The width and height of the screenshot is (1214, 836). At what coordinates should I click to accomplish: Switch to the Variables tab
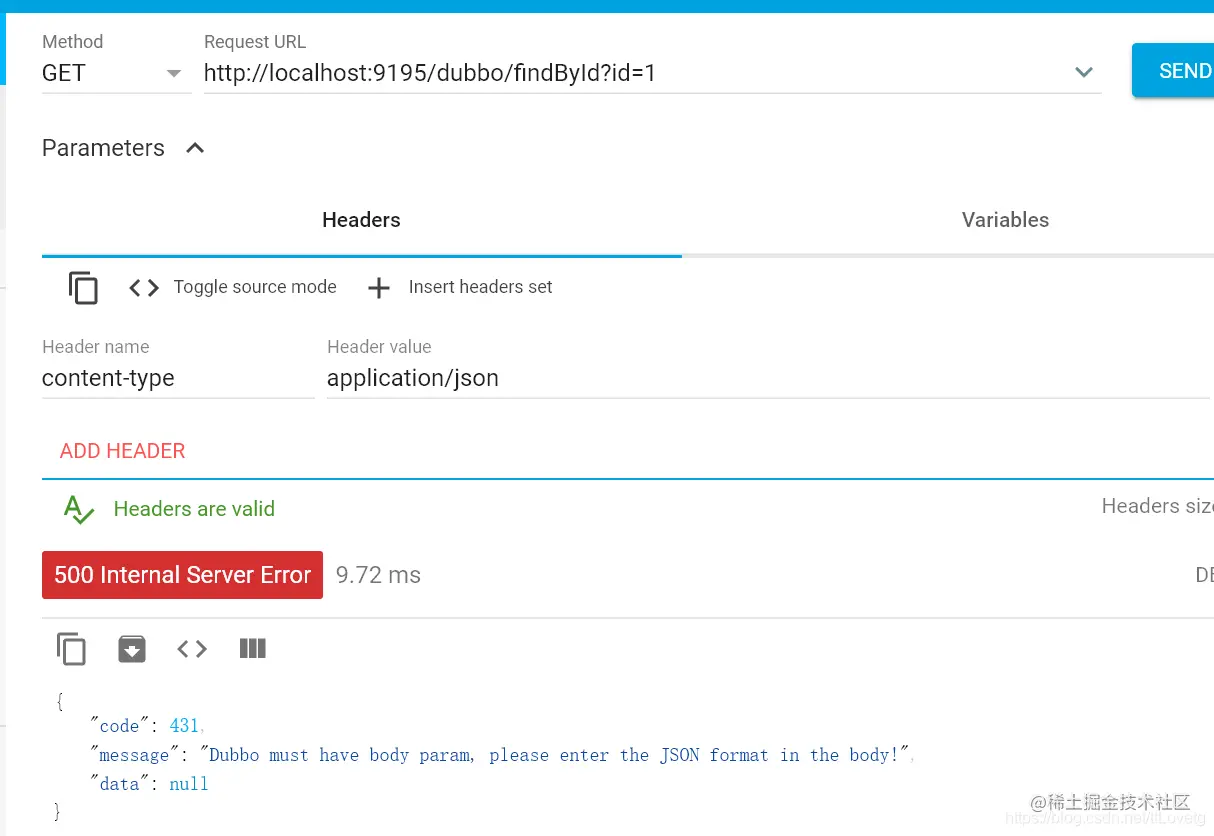coord(1005,220)
